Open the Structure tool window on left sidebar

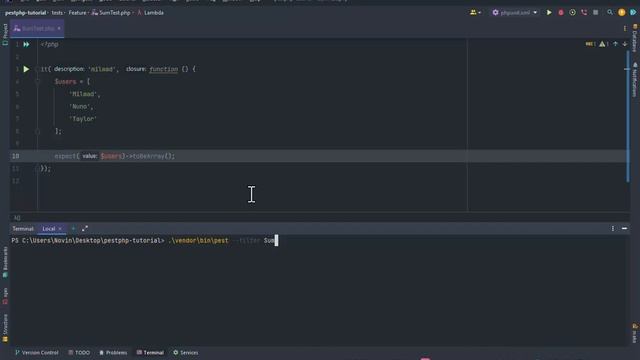(5, 328)
